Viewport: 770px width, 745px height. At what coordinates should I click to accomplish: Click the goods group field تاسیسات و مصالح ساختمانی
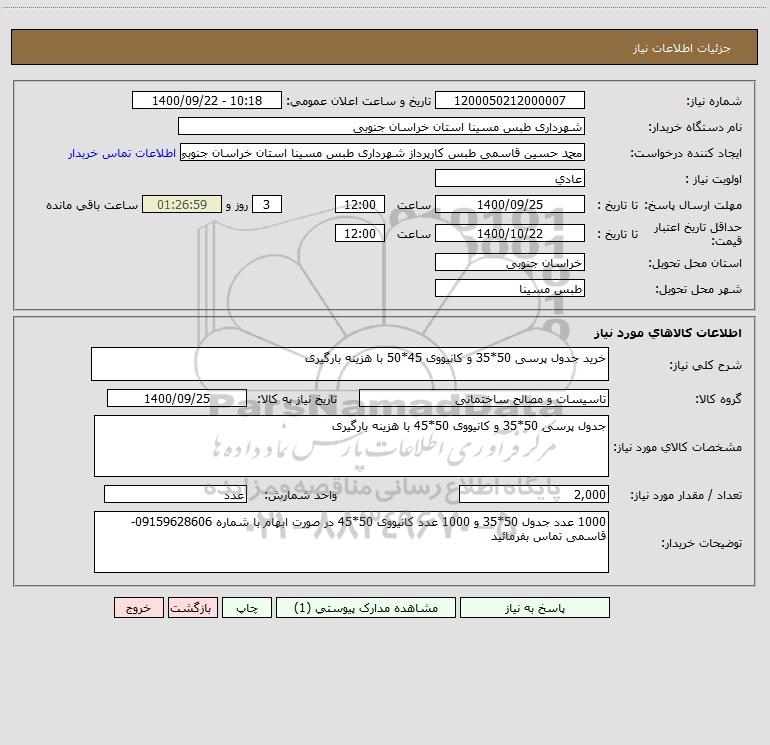point(484,398)
